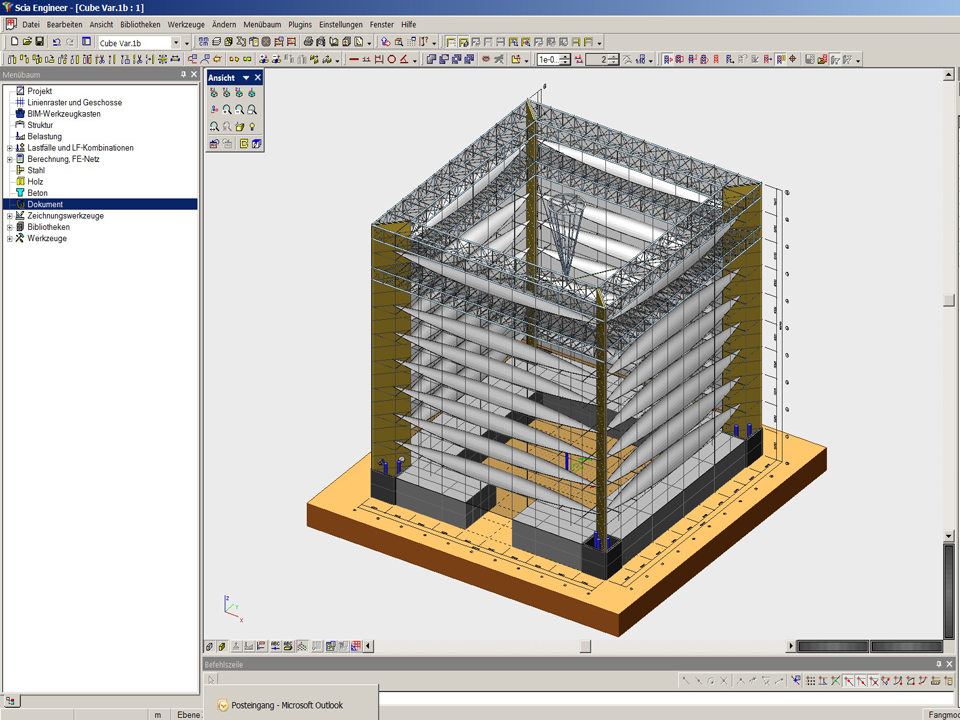Image resolution: width=960 pixels, height=720 pixels.
Task: Click the light bulb icon in Ansicht panel
Action: coord(252,127)
